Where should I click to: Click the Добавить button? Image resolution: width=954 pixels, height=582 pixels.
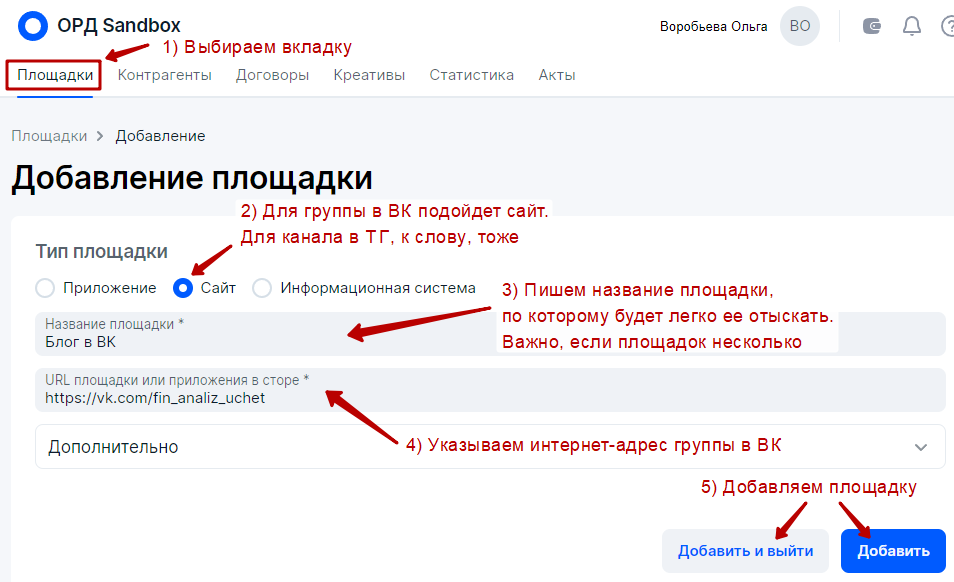coord(893,550)
